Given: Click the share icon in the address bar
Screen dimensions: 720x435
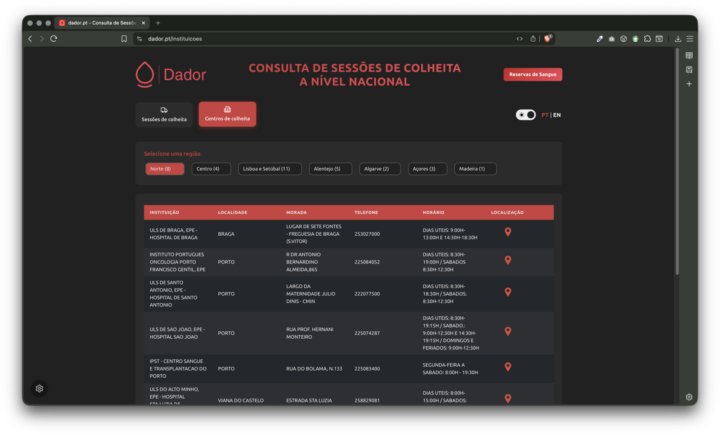Looking at the screenshot, I should (533, 39).
